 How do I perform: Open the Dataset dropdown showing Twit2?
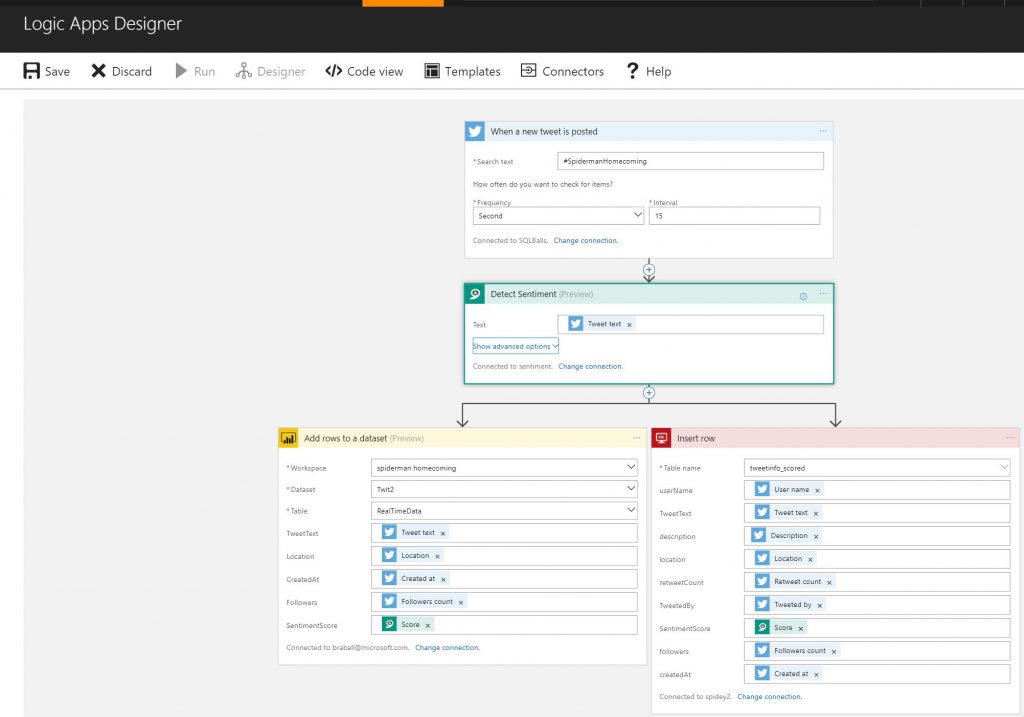pyautogui.click(x=504, y=488)
